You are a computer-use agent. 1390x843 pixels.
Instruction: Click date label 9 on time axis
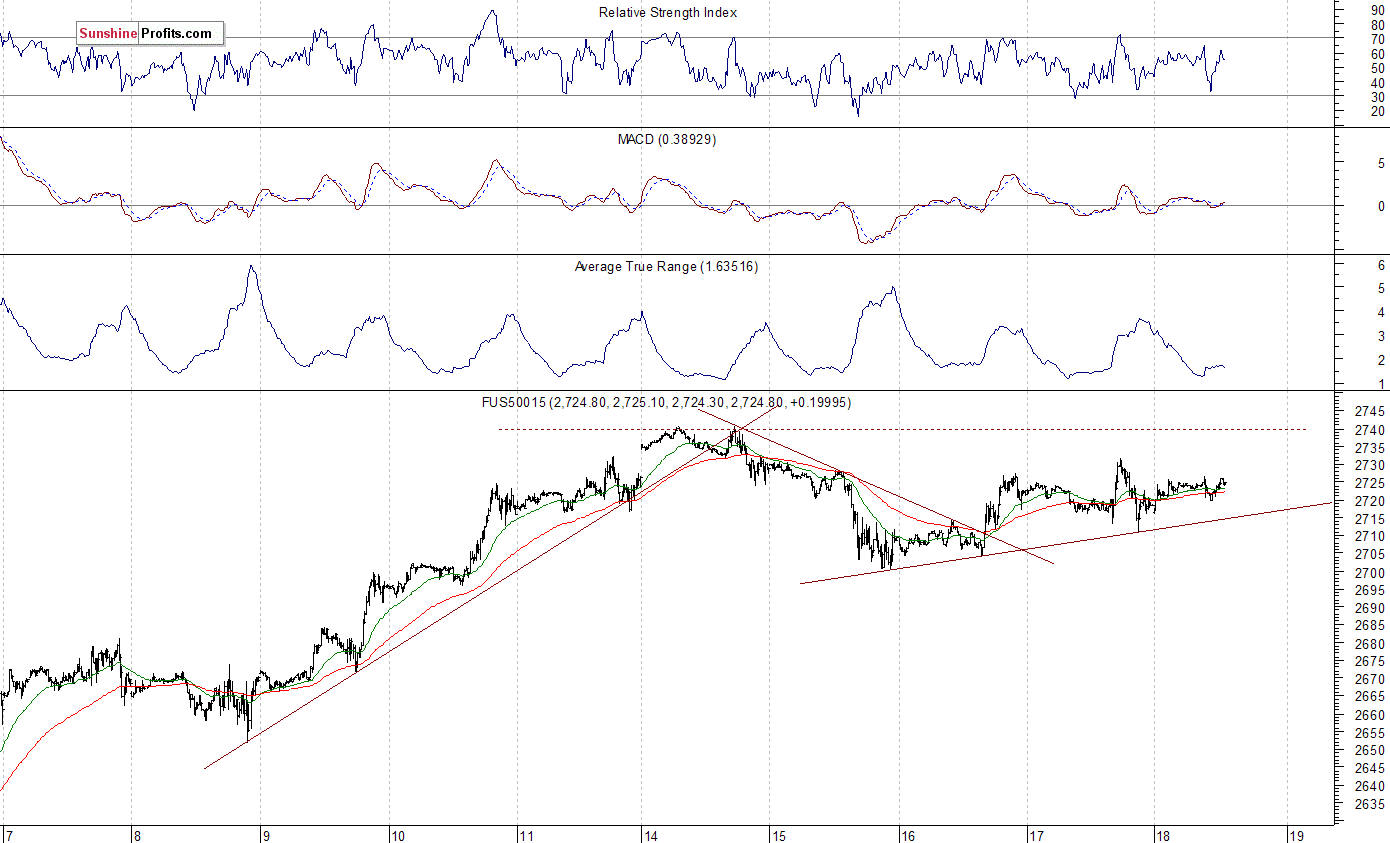point(266,835)
